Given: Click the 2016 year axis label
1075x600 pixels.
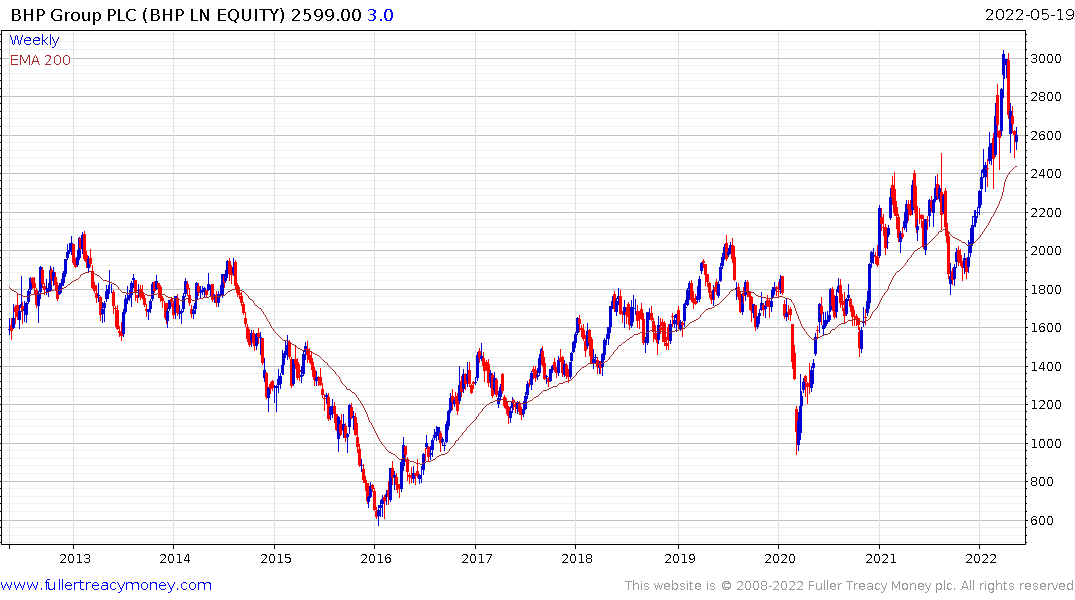Looking at the screenshot, I should click(x=376, y=558).
